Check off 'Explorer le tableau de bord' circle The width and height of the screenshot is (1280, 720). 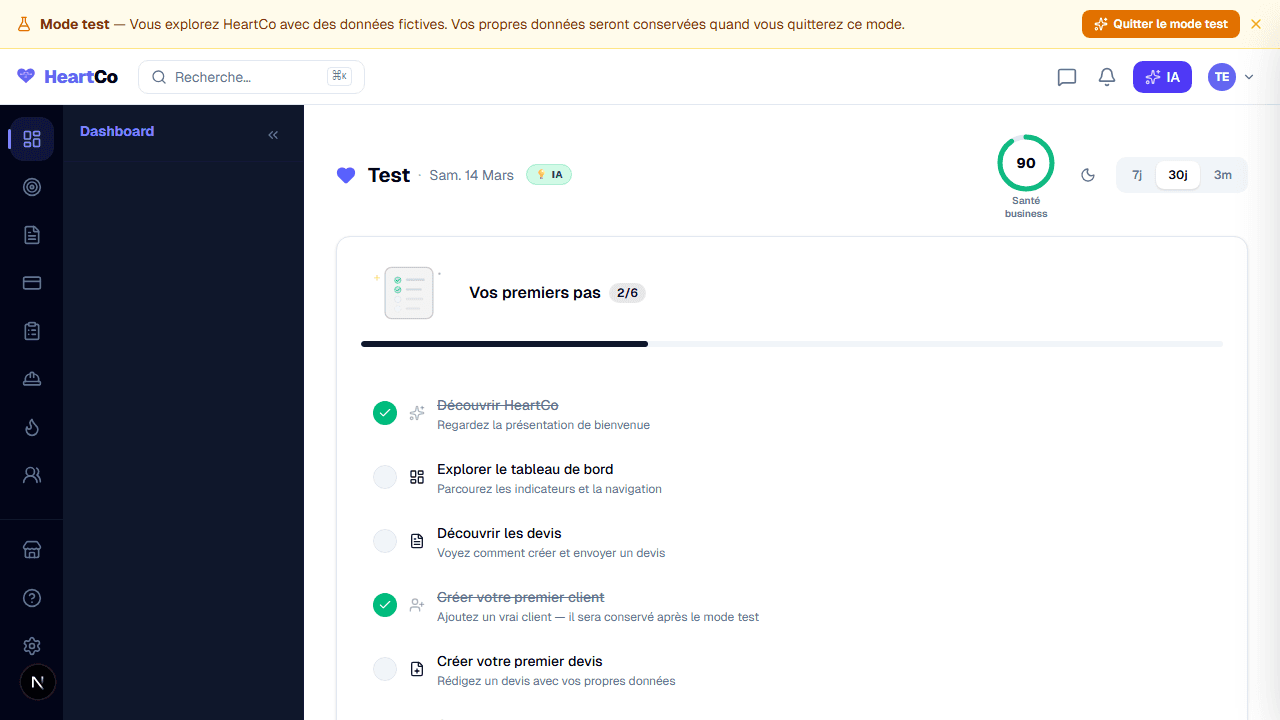385,477
